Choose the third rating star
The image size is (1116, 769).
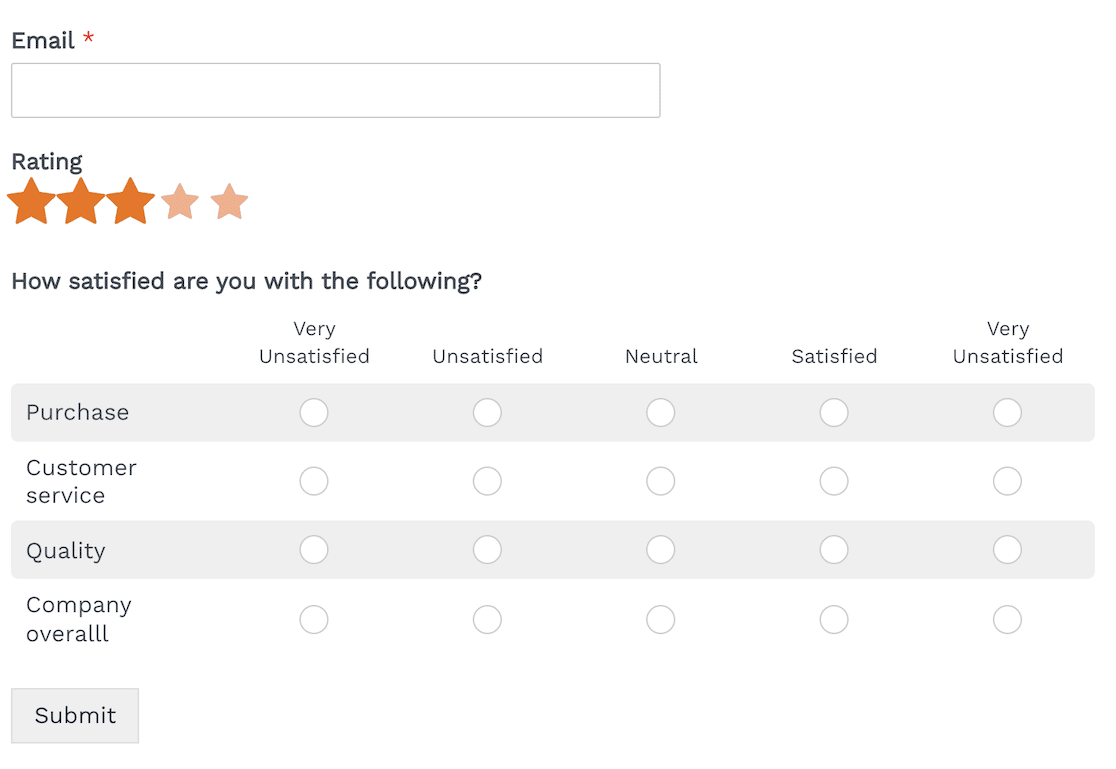[130, 202]
